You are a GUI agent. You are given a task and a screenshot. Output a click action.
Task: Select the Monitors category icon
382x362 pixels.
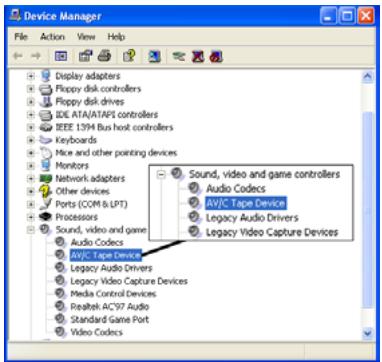point(45,166)
